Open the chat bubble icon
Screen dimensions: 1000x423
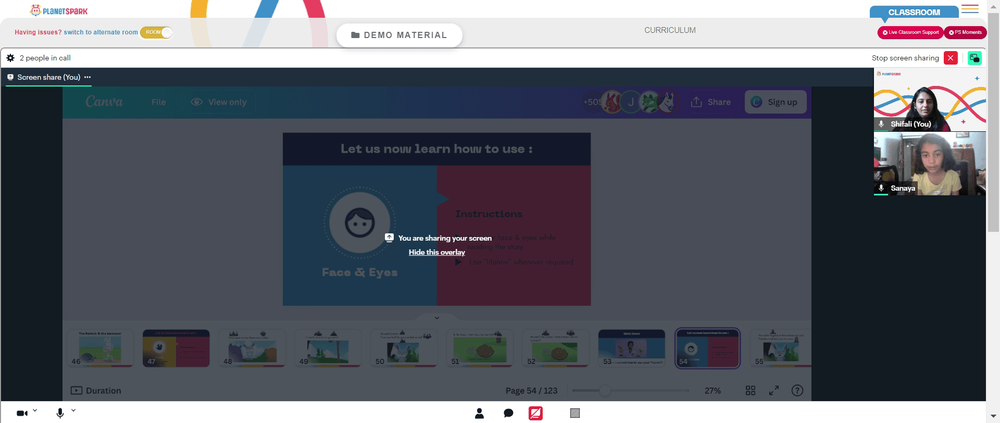pyautogui.click(x=508, y=413)
